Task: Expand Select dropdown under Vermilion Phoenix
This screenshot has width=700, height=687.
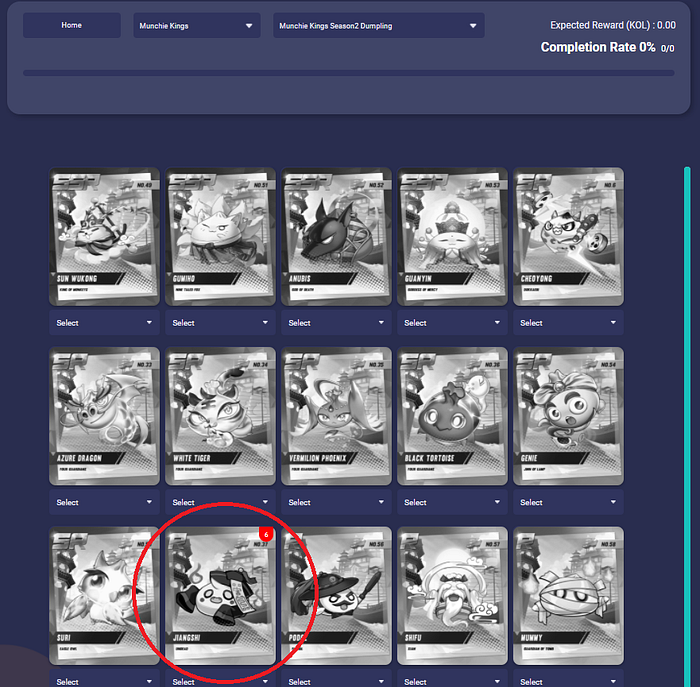Action: coord(337,502)
